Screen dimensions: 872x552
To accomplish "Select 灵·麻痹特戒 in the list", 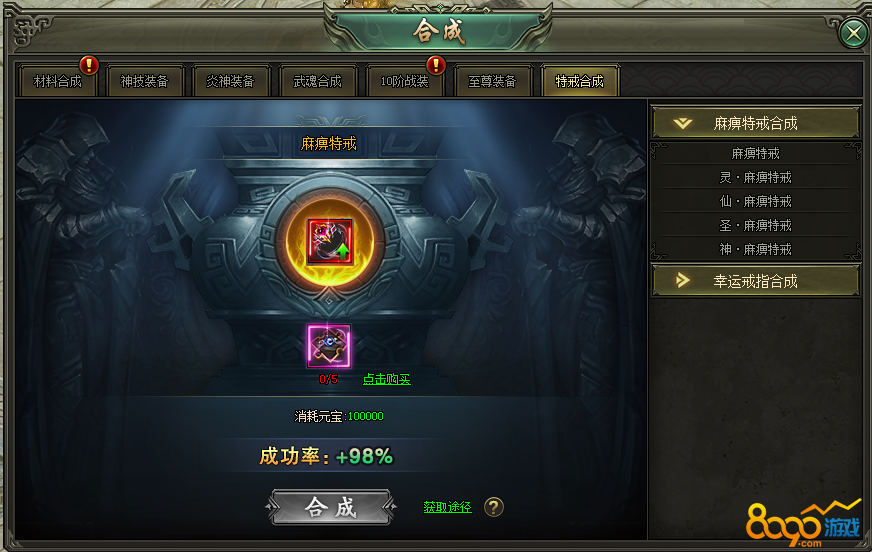I will [x=755, y=177].
